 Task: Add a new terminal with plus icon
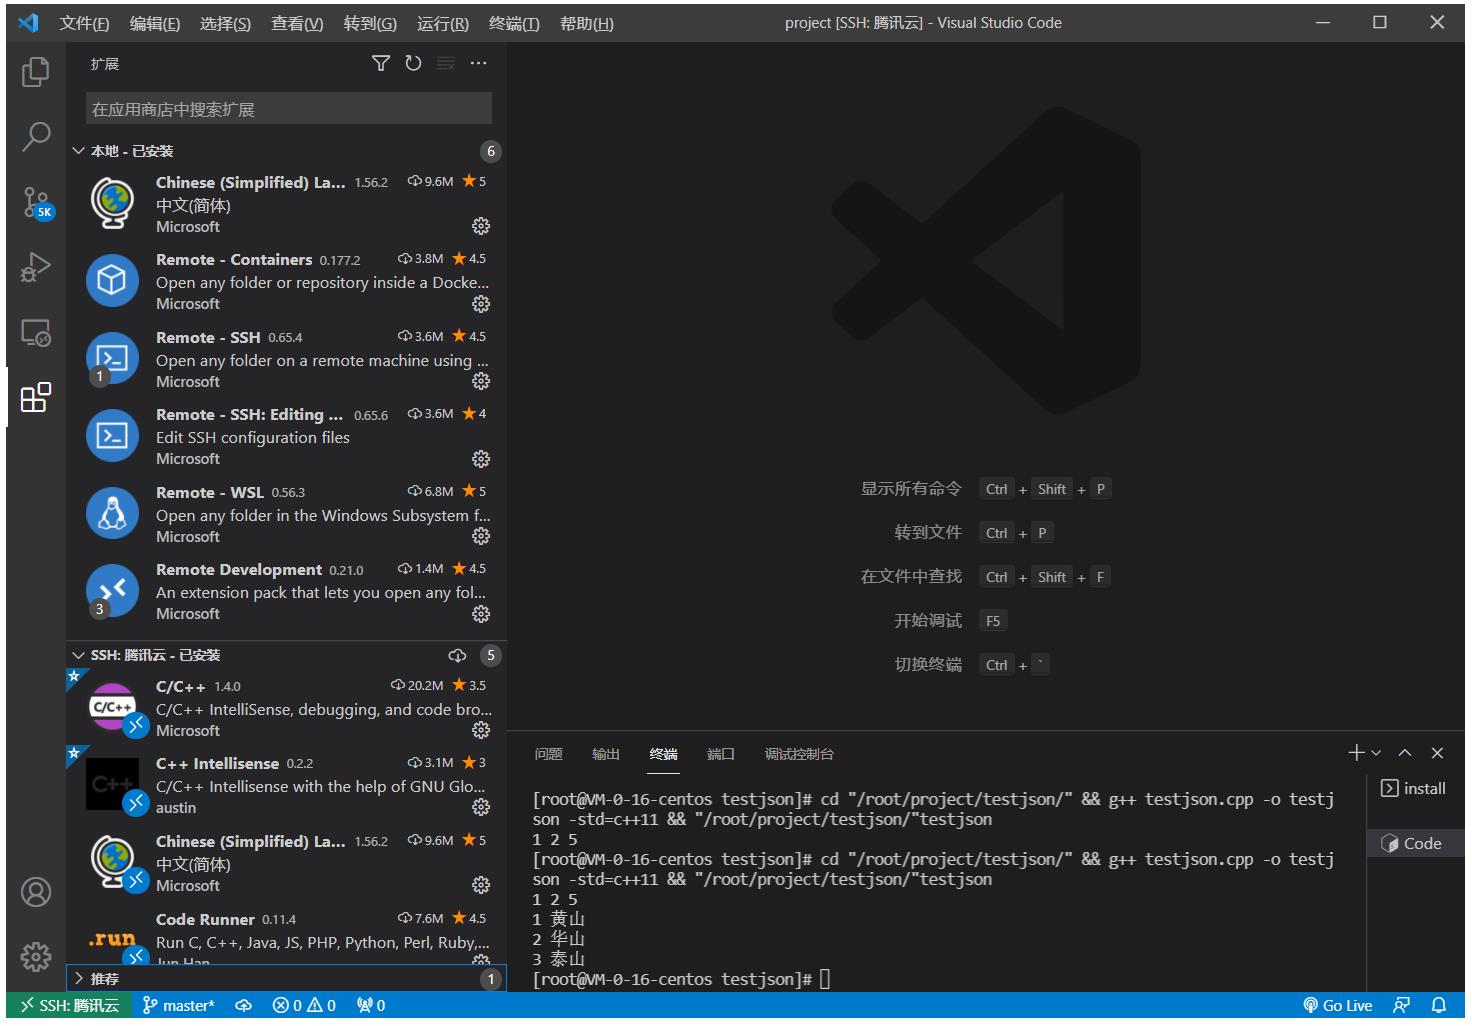click(1356, 753)
